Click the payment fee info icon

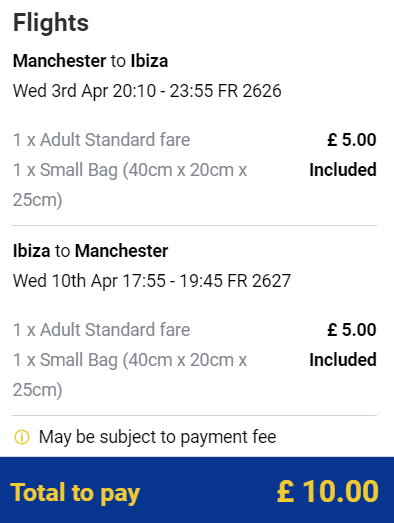click(22, 437)
